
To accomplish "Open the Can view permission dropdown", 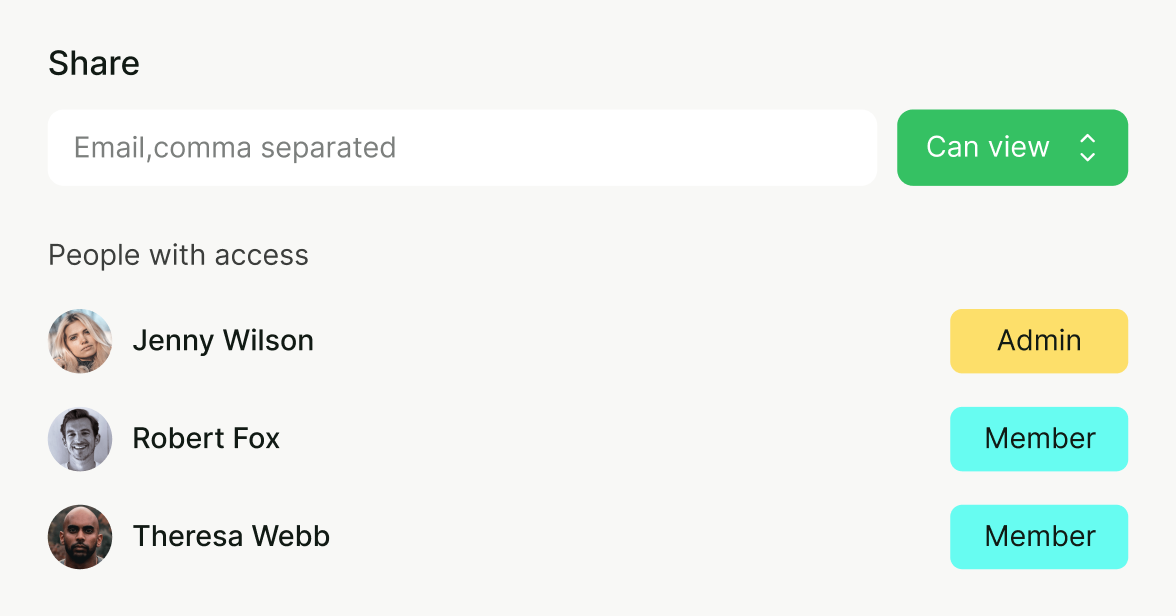I will 1012,148.
